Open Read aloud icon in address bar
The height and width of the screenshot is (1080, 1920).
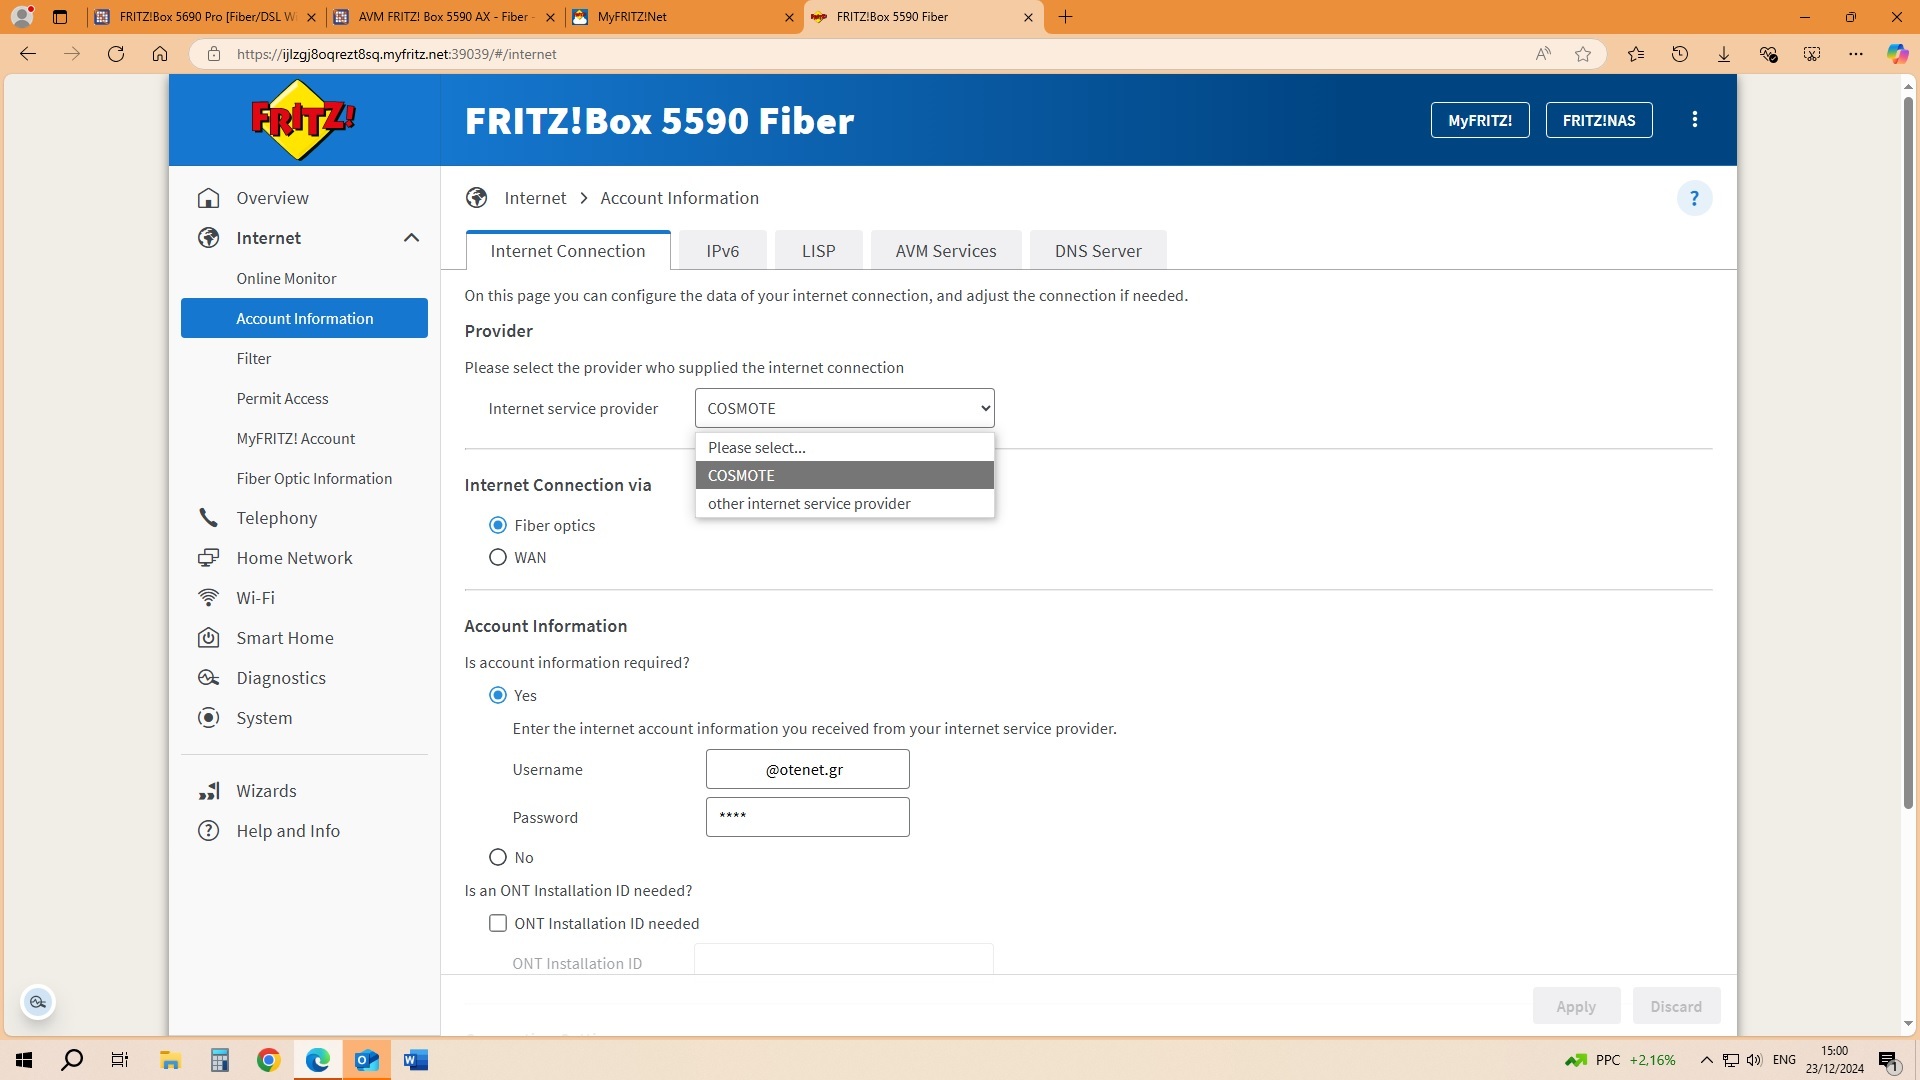[1543, 54]
